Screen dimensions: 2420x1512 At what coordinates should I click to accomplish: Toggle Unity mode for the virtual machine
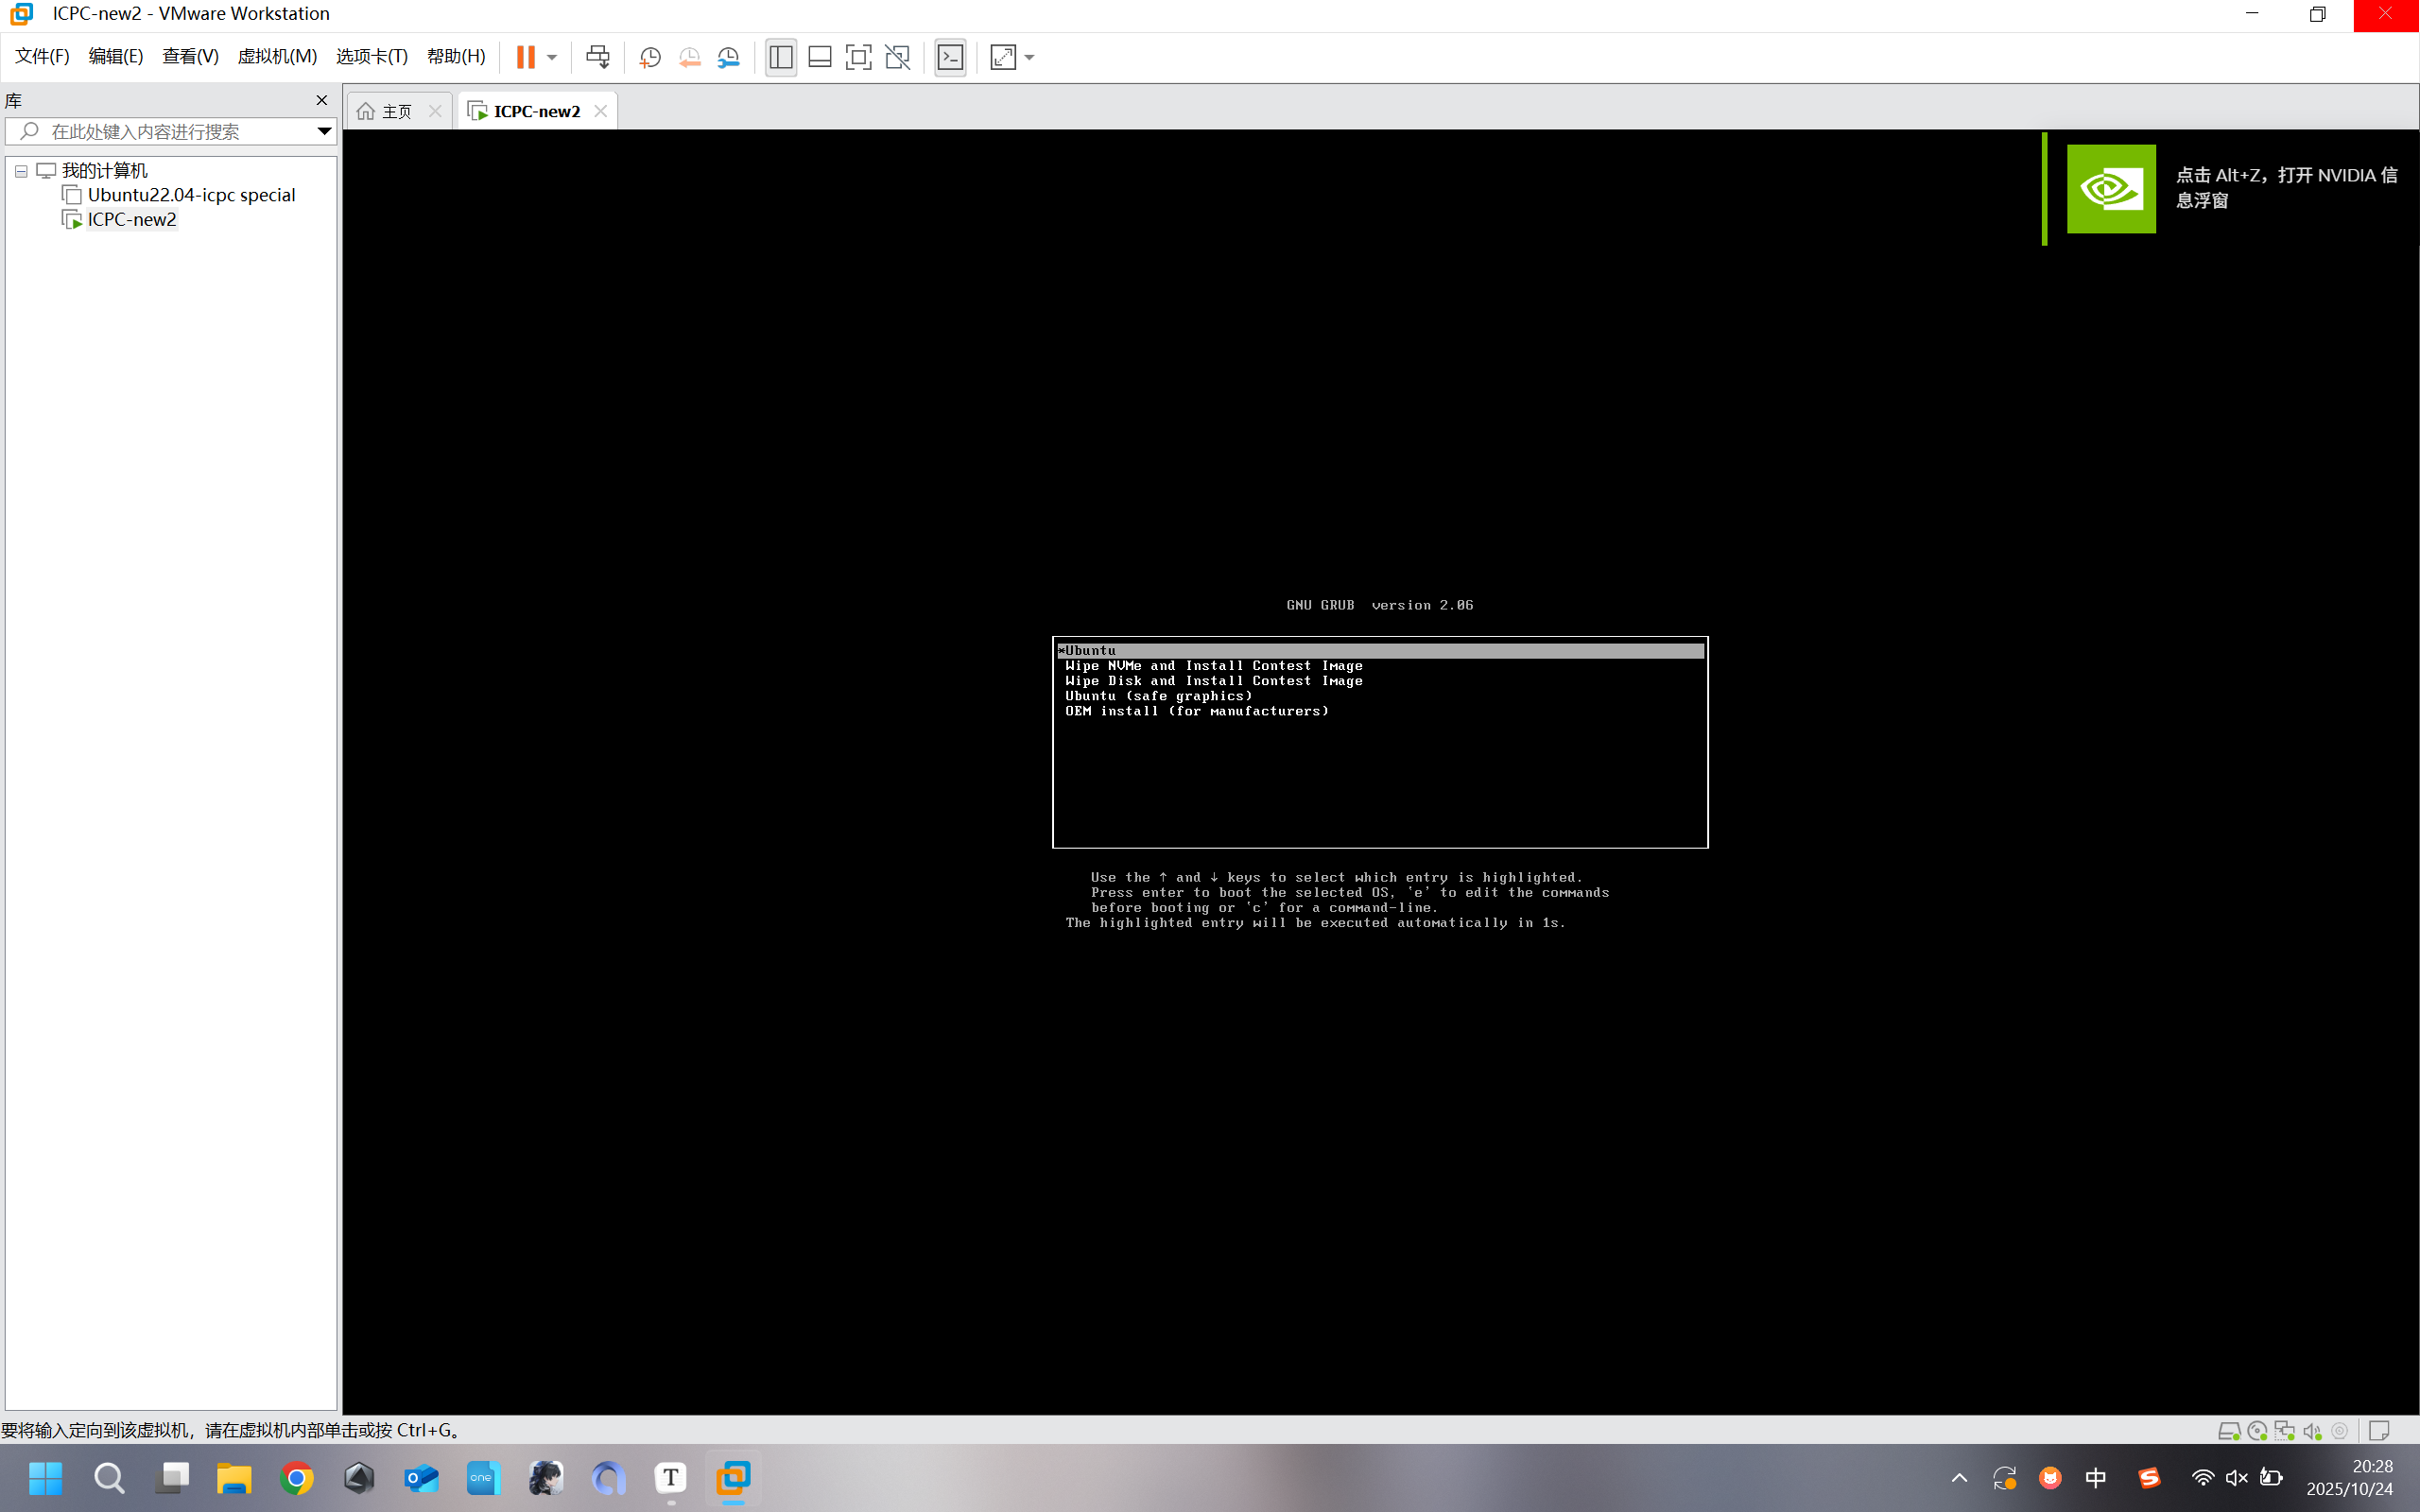(897, 57)
